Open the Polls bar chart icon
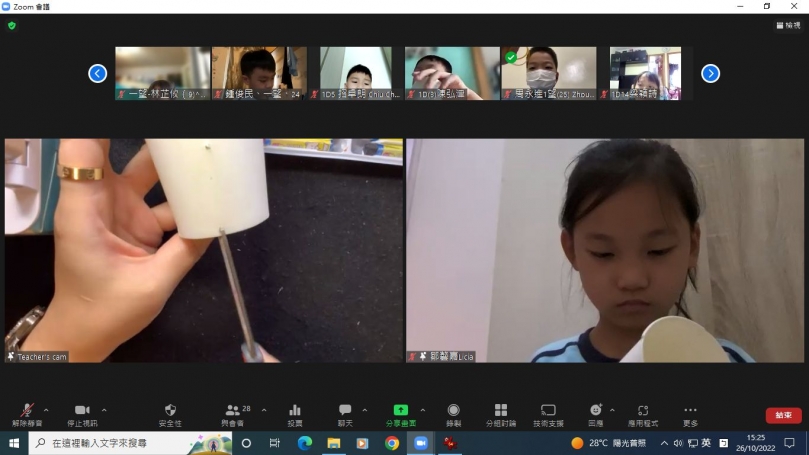809x455 pixels. pyautogui.click(x=295, y=412)
